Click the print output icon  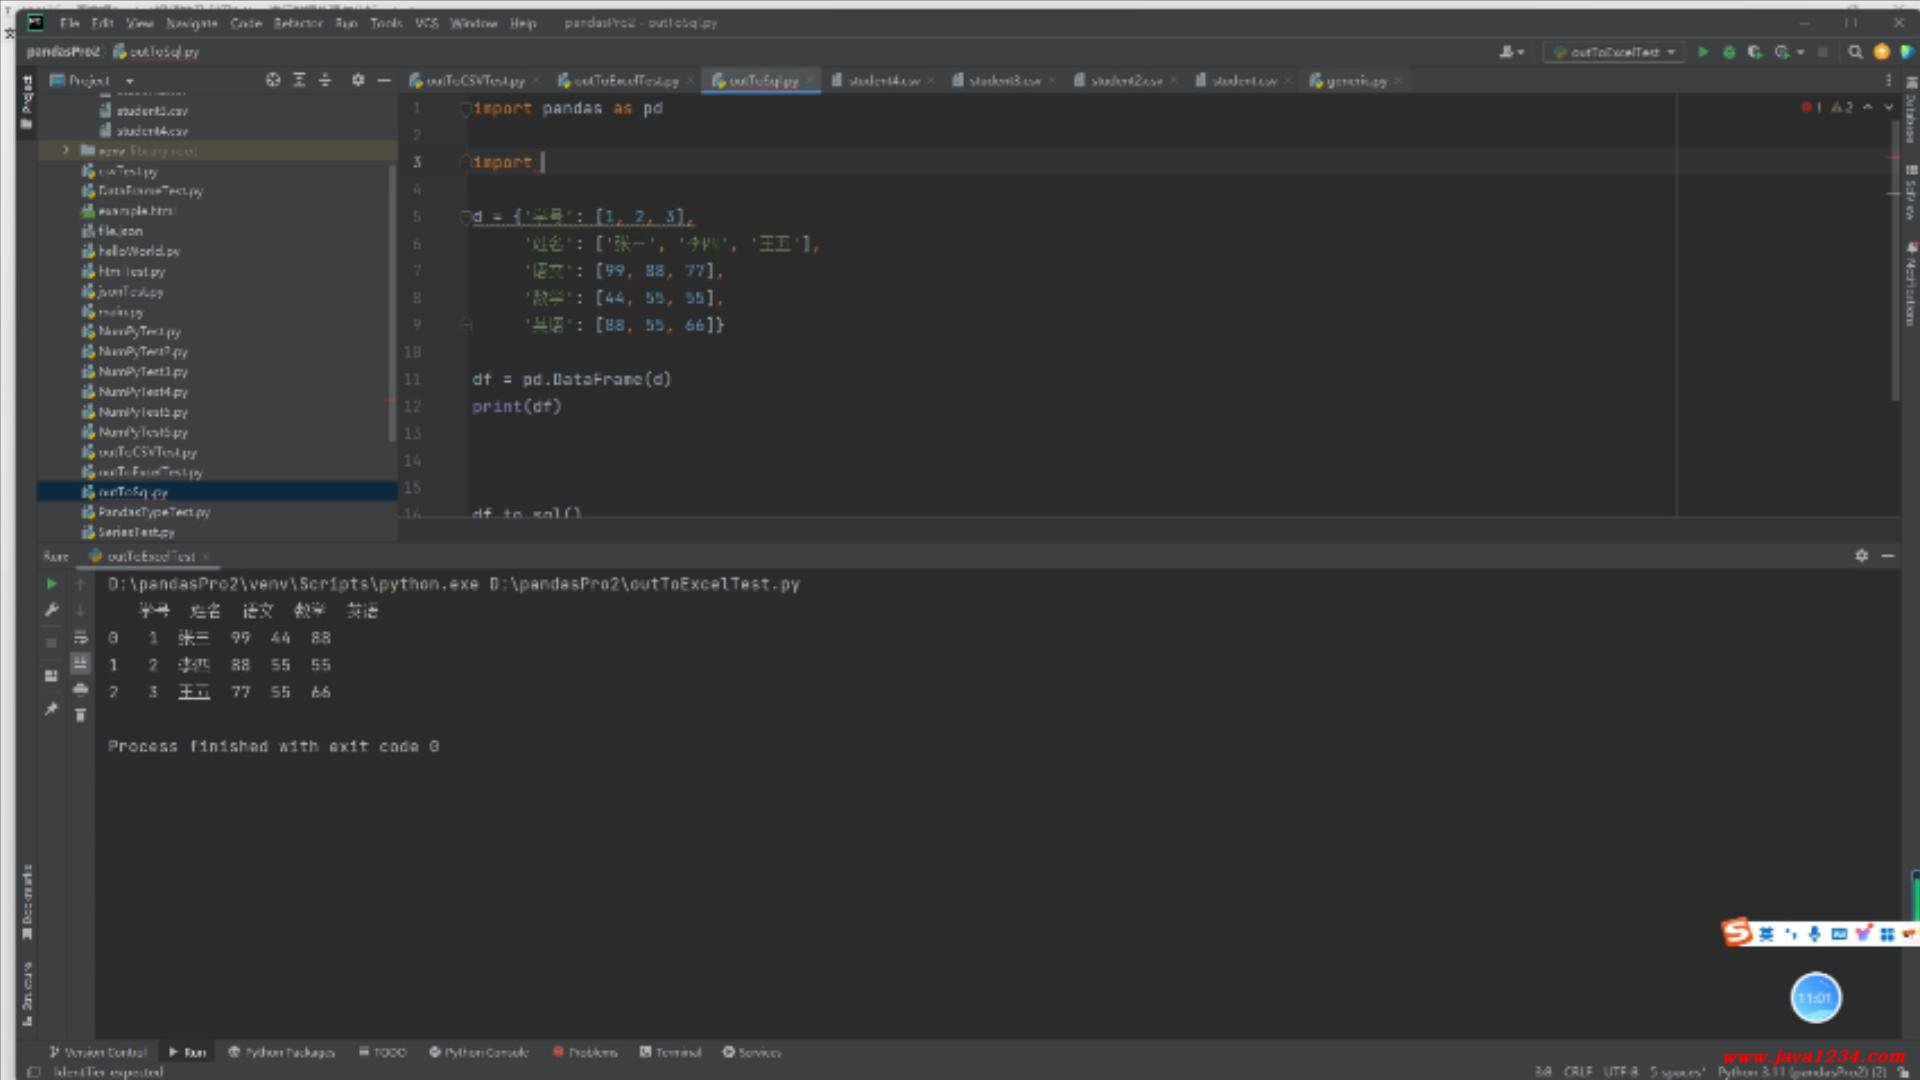click(x=81, y=690)
